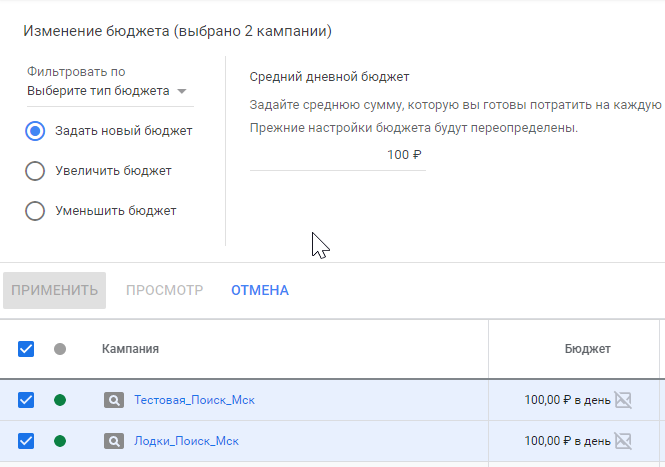Select 'Задать новый бюджет' radio option
Image resolution: width=665 pixels, height=467 pixels.
pyautogui.click(x=35, y=130)
